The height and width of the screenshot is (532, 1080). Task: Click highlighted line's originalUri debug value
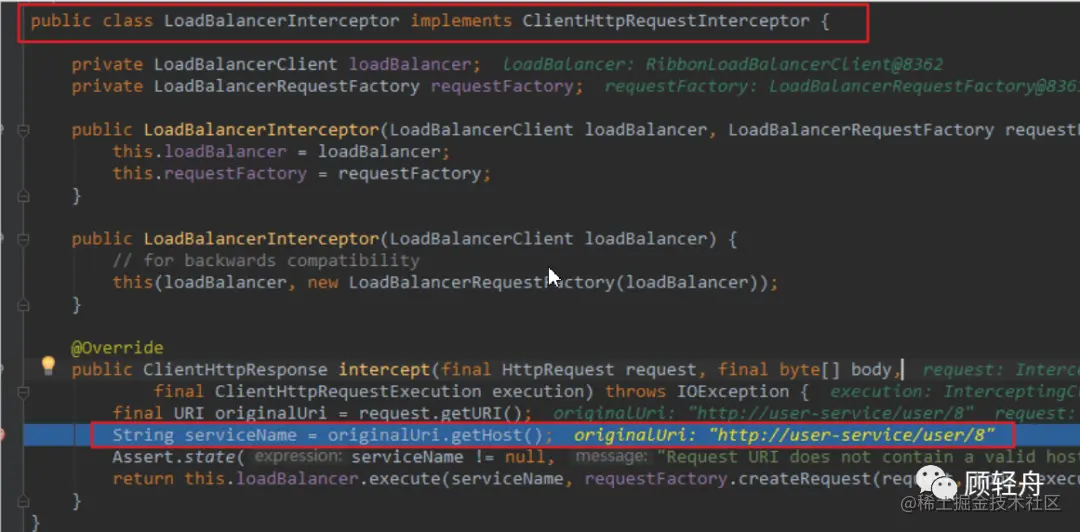pyautogui.click(x=785, y=436)
